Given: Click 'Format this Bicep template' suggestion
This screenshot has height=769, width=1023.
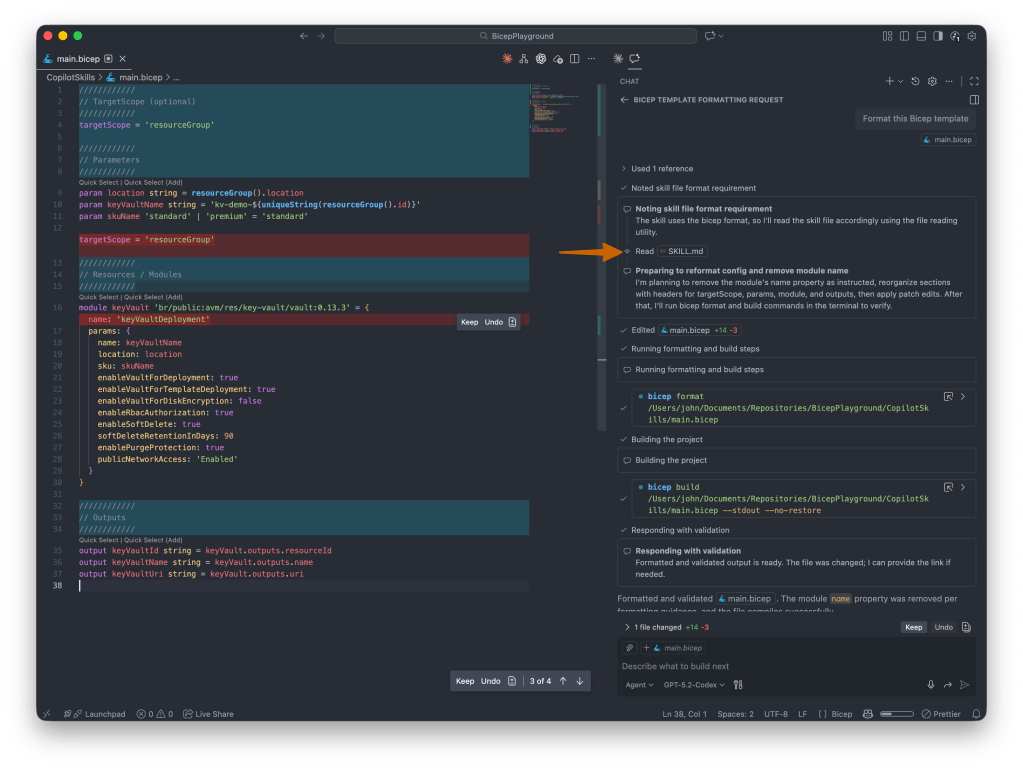Looking at the screenshot, I should click(x=916, y=119).
